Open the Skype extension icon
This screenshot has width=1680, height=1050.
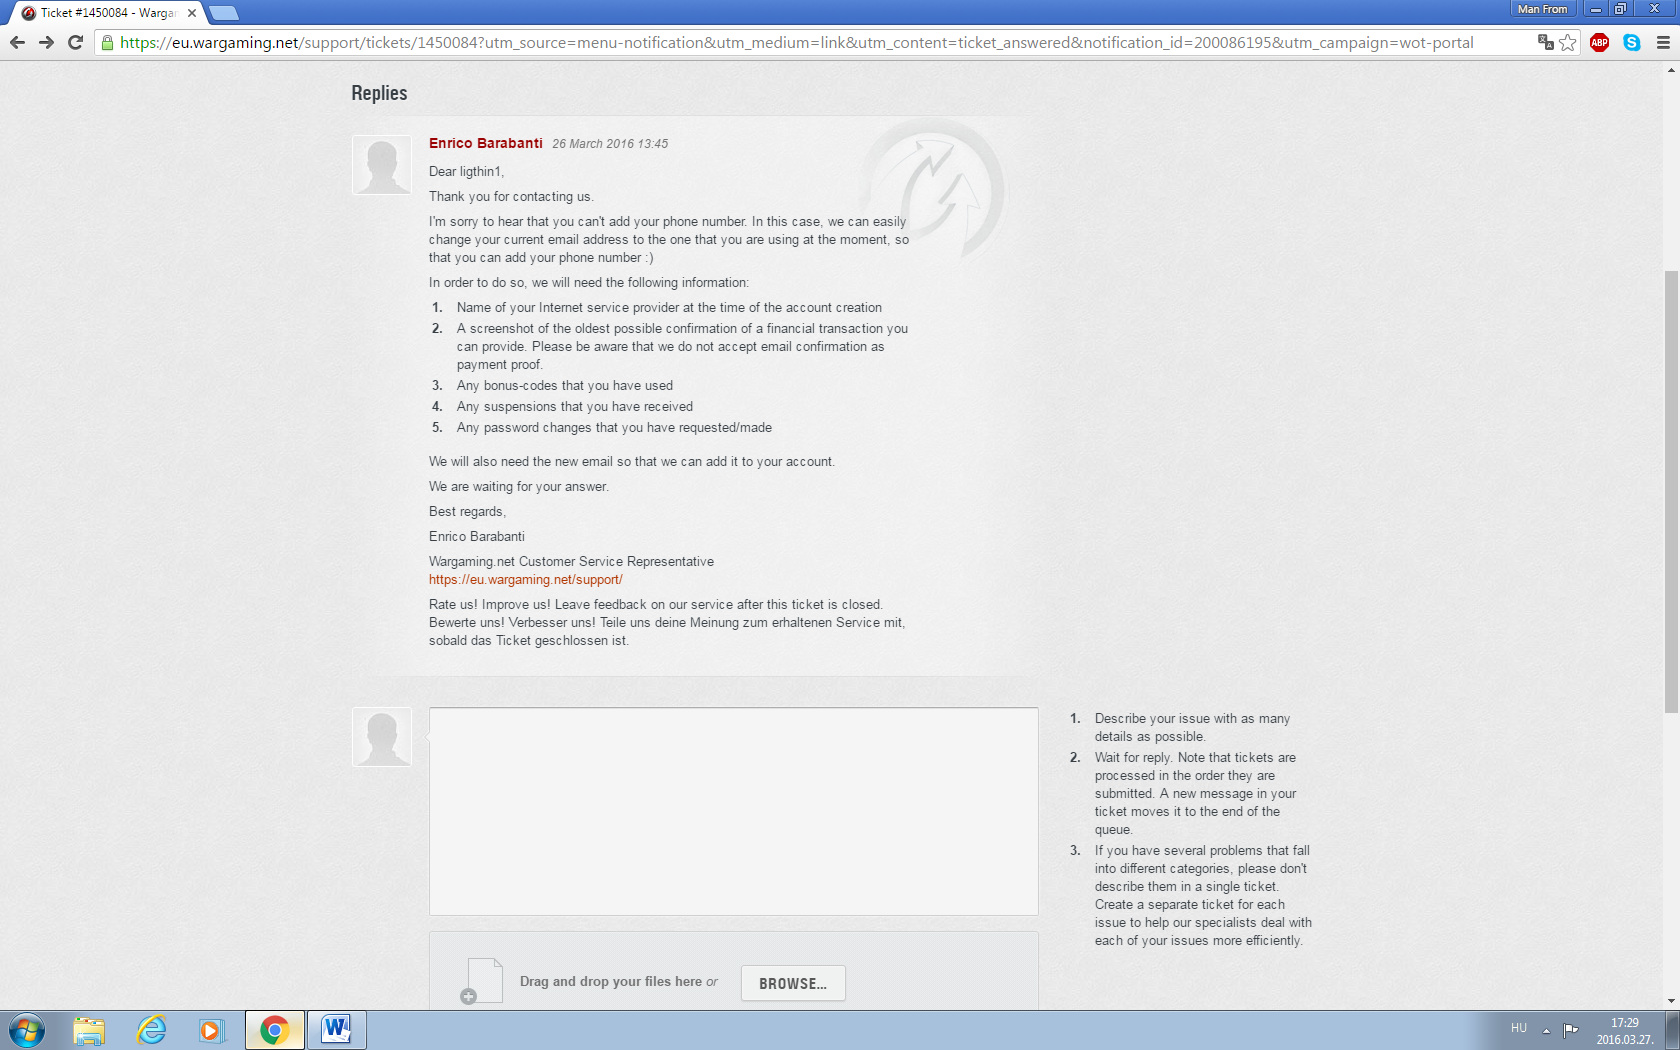[1632, 42]
